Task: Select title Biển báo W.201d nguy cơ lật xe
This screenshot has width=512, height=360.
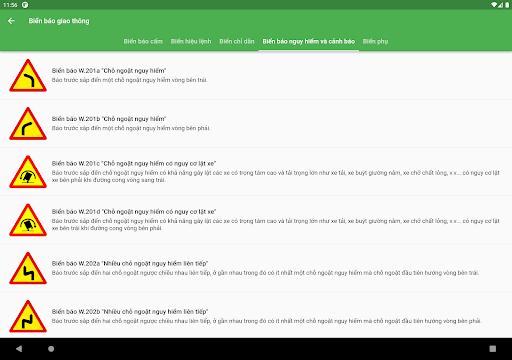Action: [134, 212]
